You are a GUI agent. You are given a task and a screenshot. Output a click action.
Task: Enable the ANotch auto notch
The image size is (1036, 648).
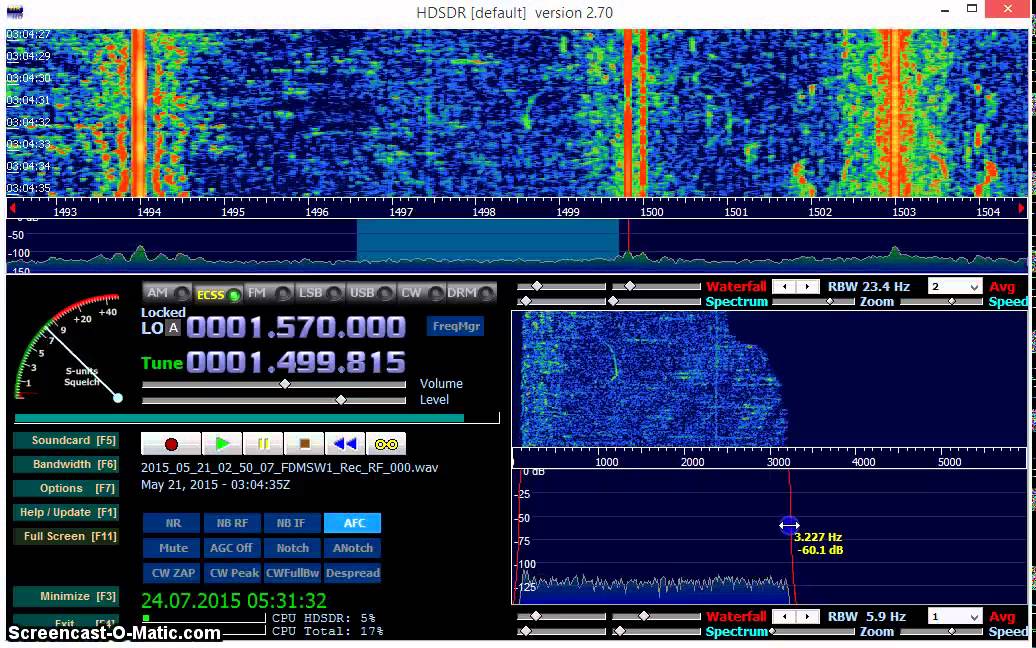coord(352,548)
